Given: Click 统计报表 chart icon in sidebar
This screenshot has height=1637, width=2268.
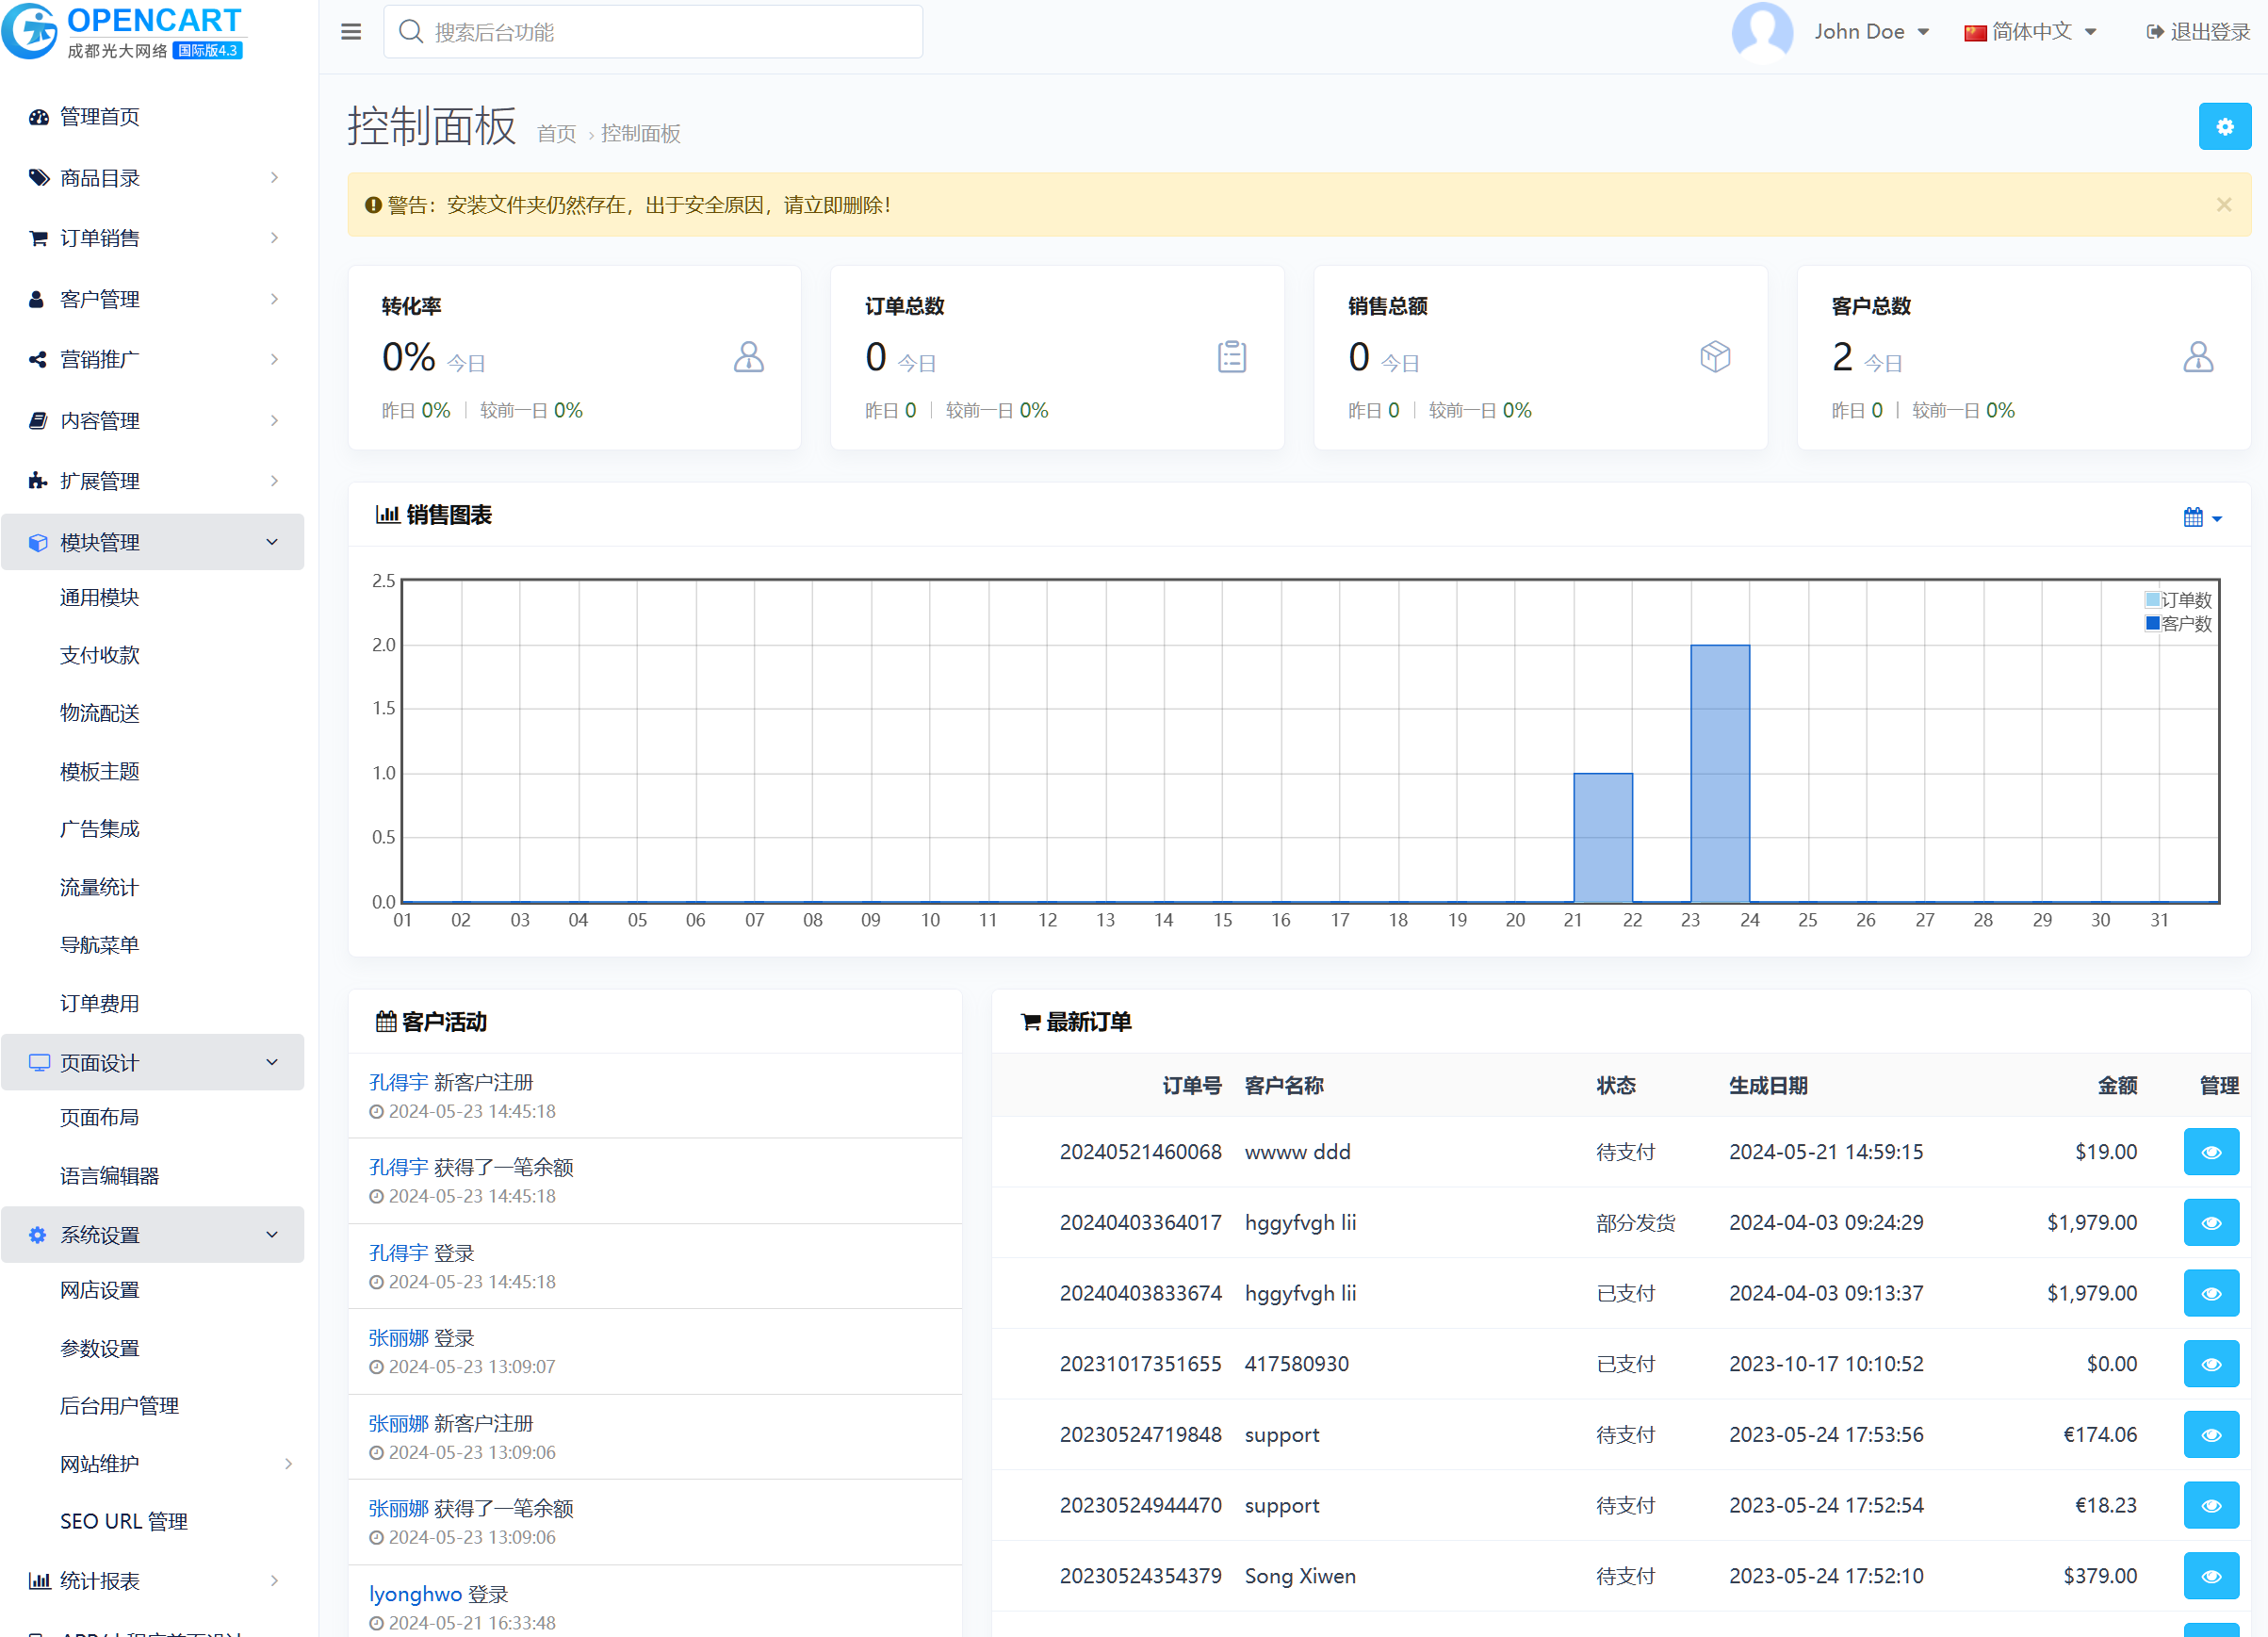Looking at the screenshot, I should pyautogui.click(x=38, y=1581).
